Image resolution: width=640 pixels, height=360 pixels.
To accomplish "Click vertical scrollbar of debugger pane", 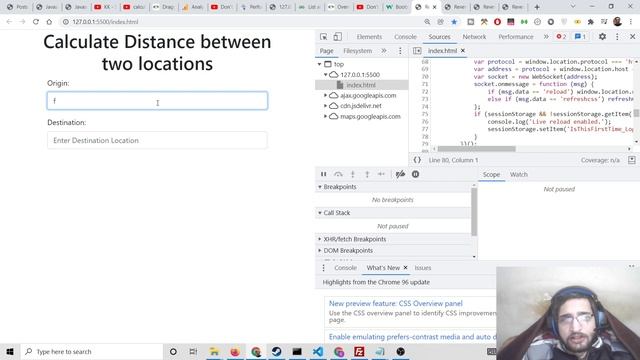I will point(474,212).
